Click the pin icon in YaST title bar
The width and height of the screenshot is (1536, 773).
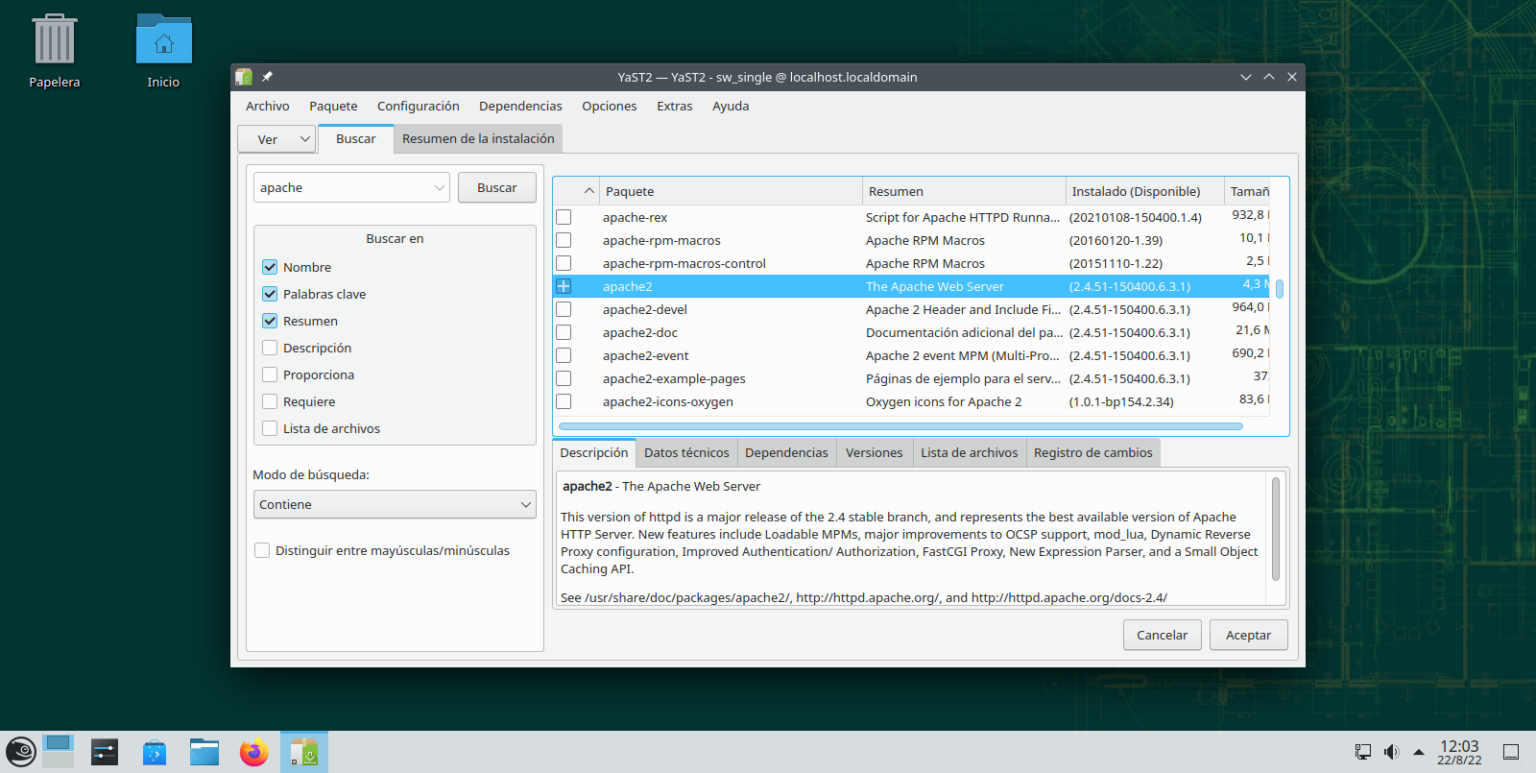[x=267, y=76]
